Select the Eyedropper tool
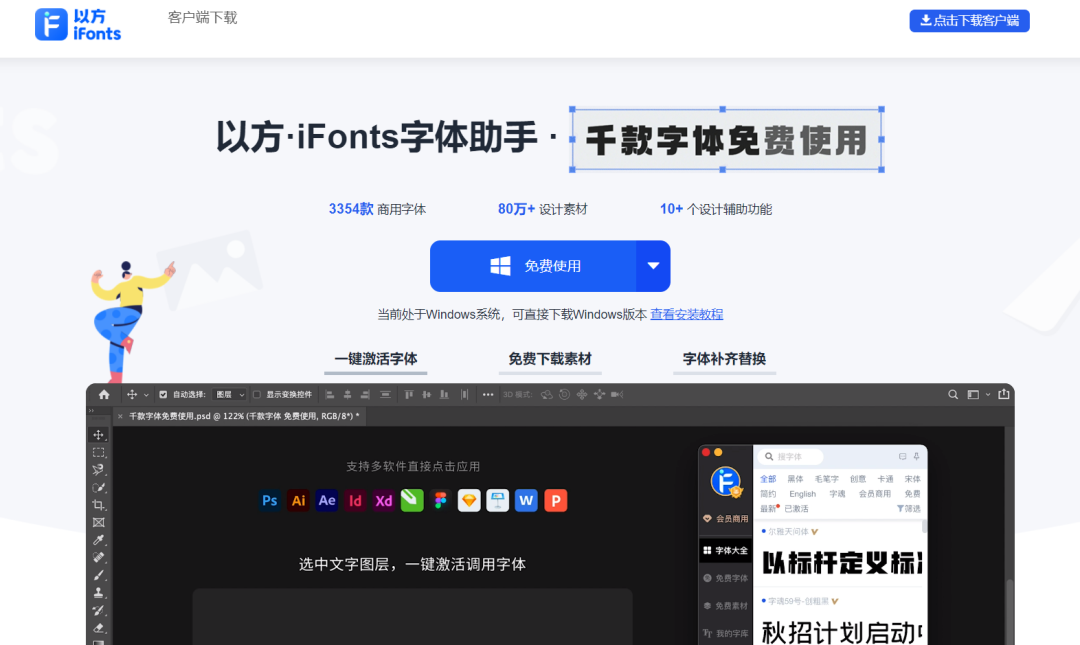The width and height of the screenshot is (1080, 645). pyautogui.click(x=98, y=540)
